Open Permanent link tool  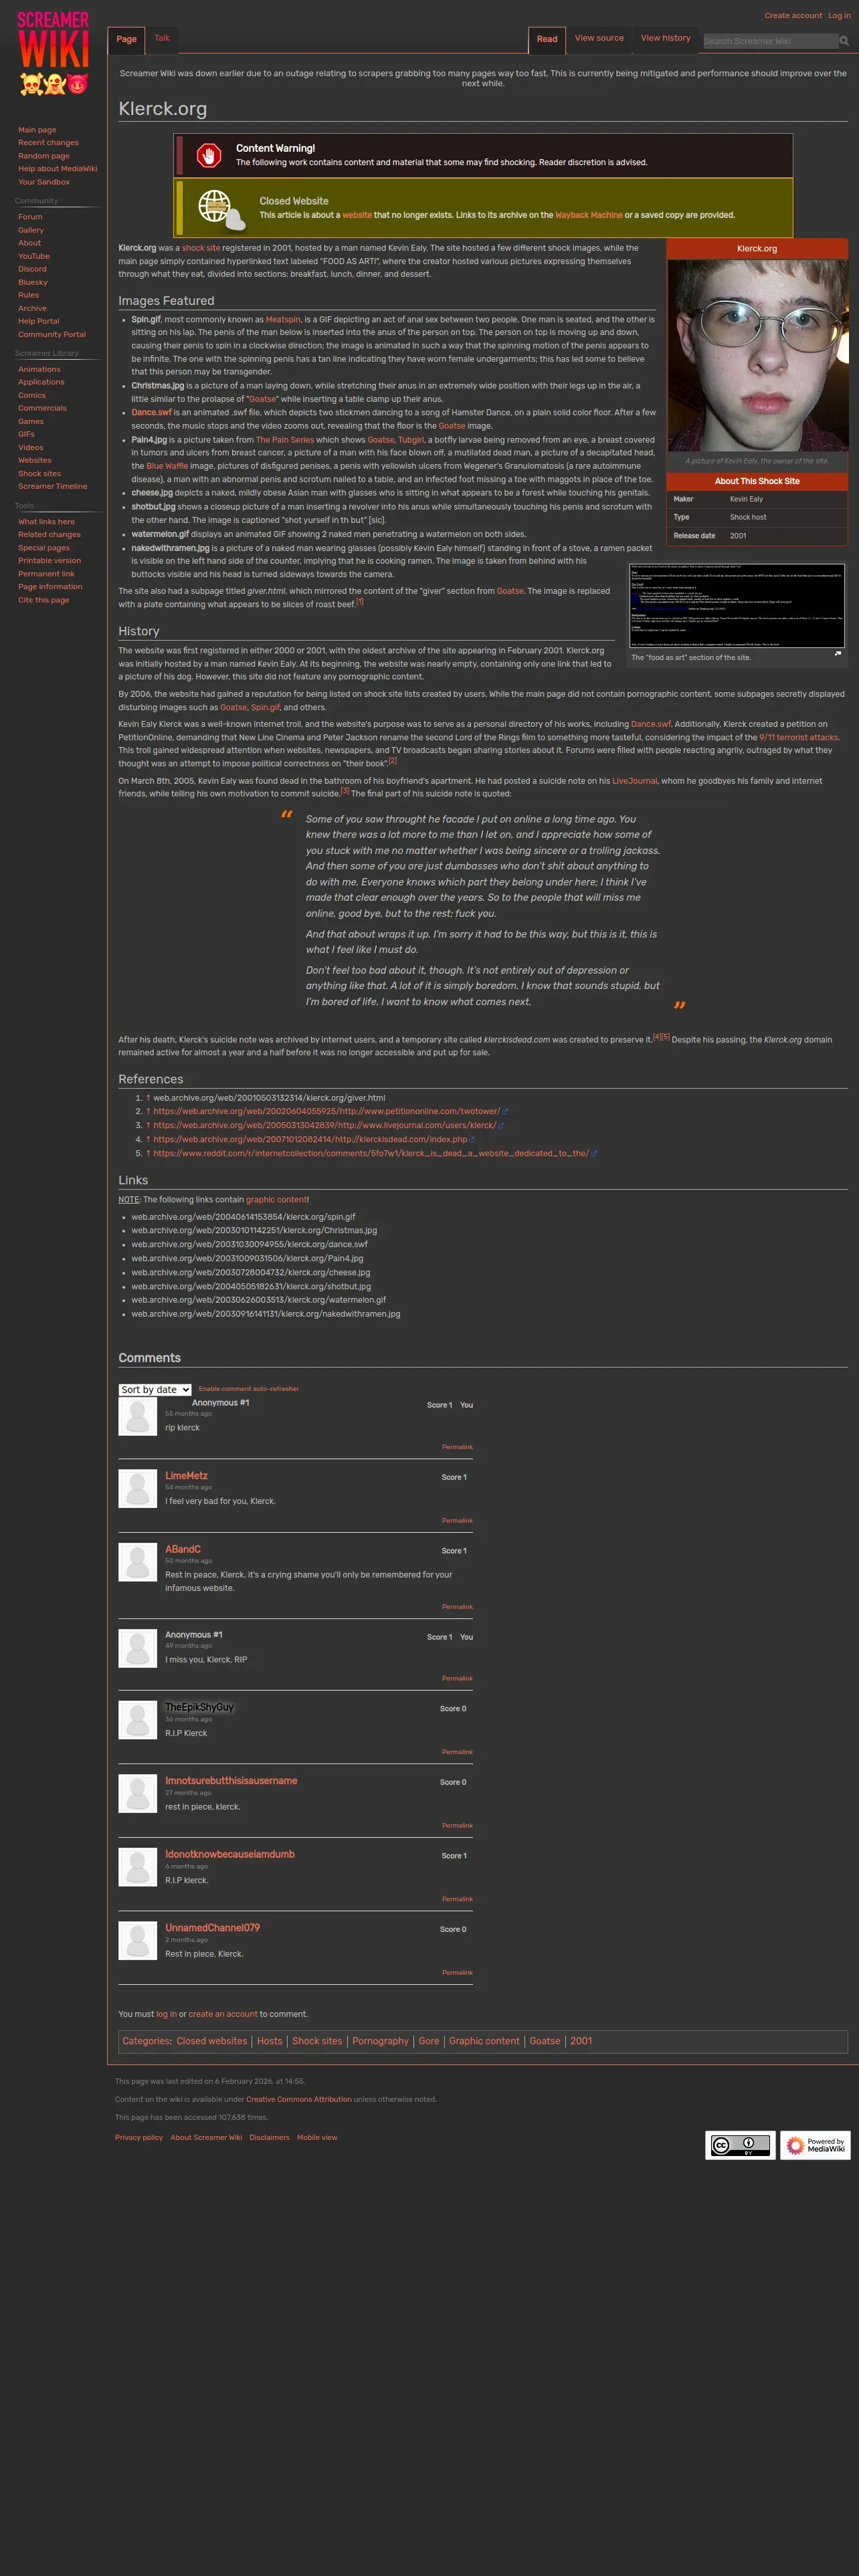pos(46,574)
